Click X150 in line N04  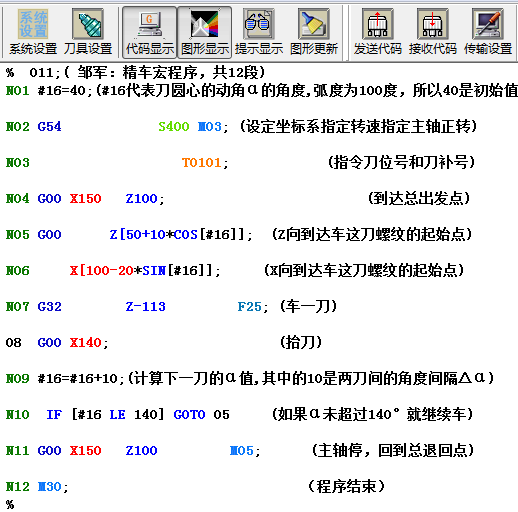[85, 199]
